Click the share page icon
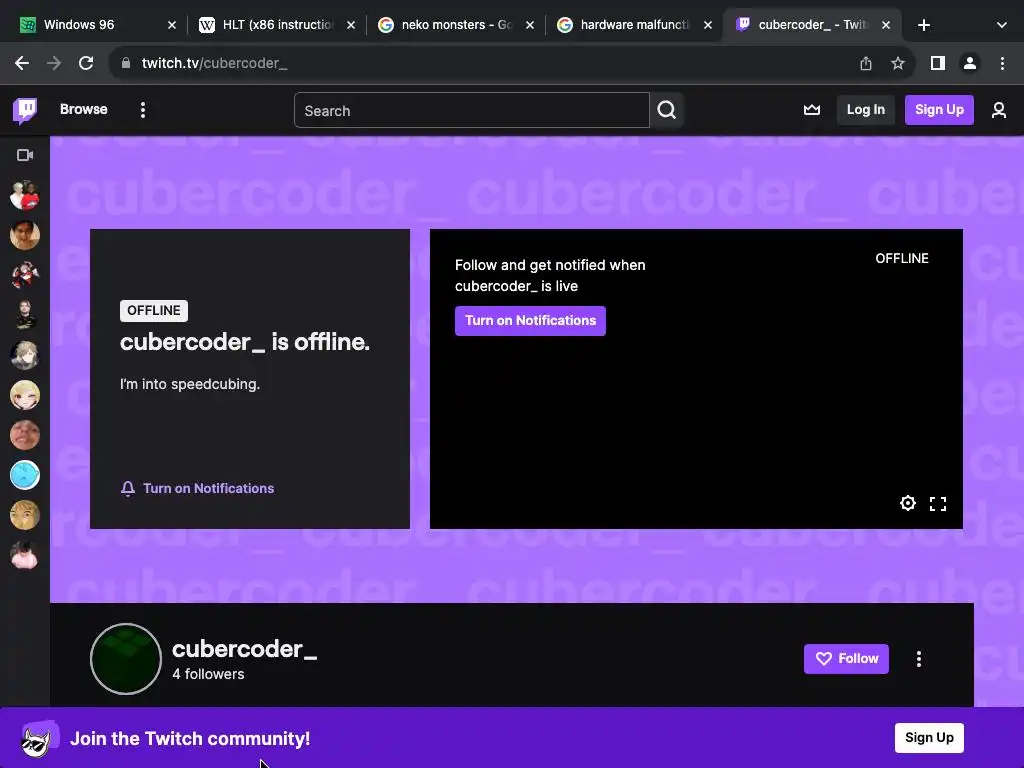 coord(865,63)
